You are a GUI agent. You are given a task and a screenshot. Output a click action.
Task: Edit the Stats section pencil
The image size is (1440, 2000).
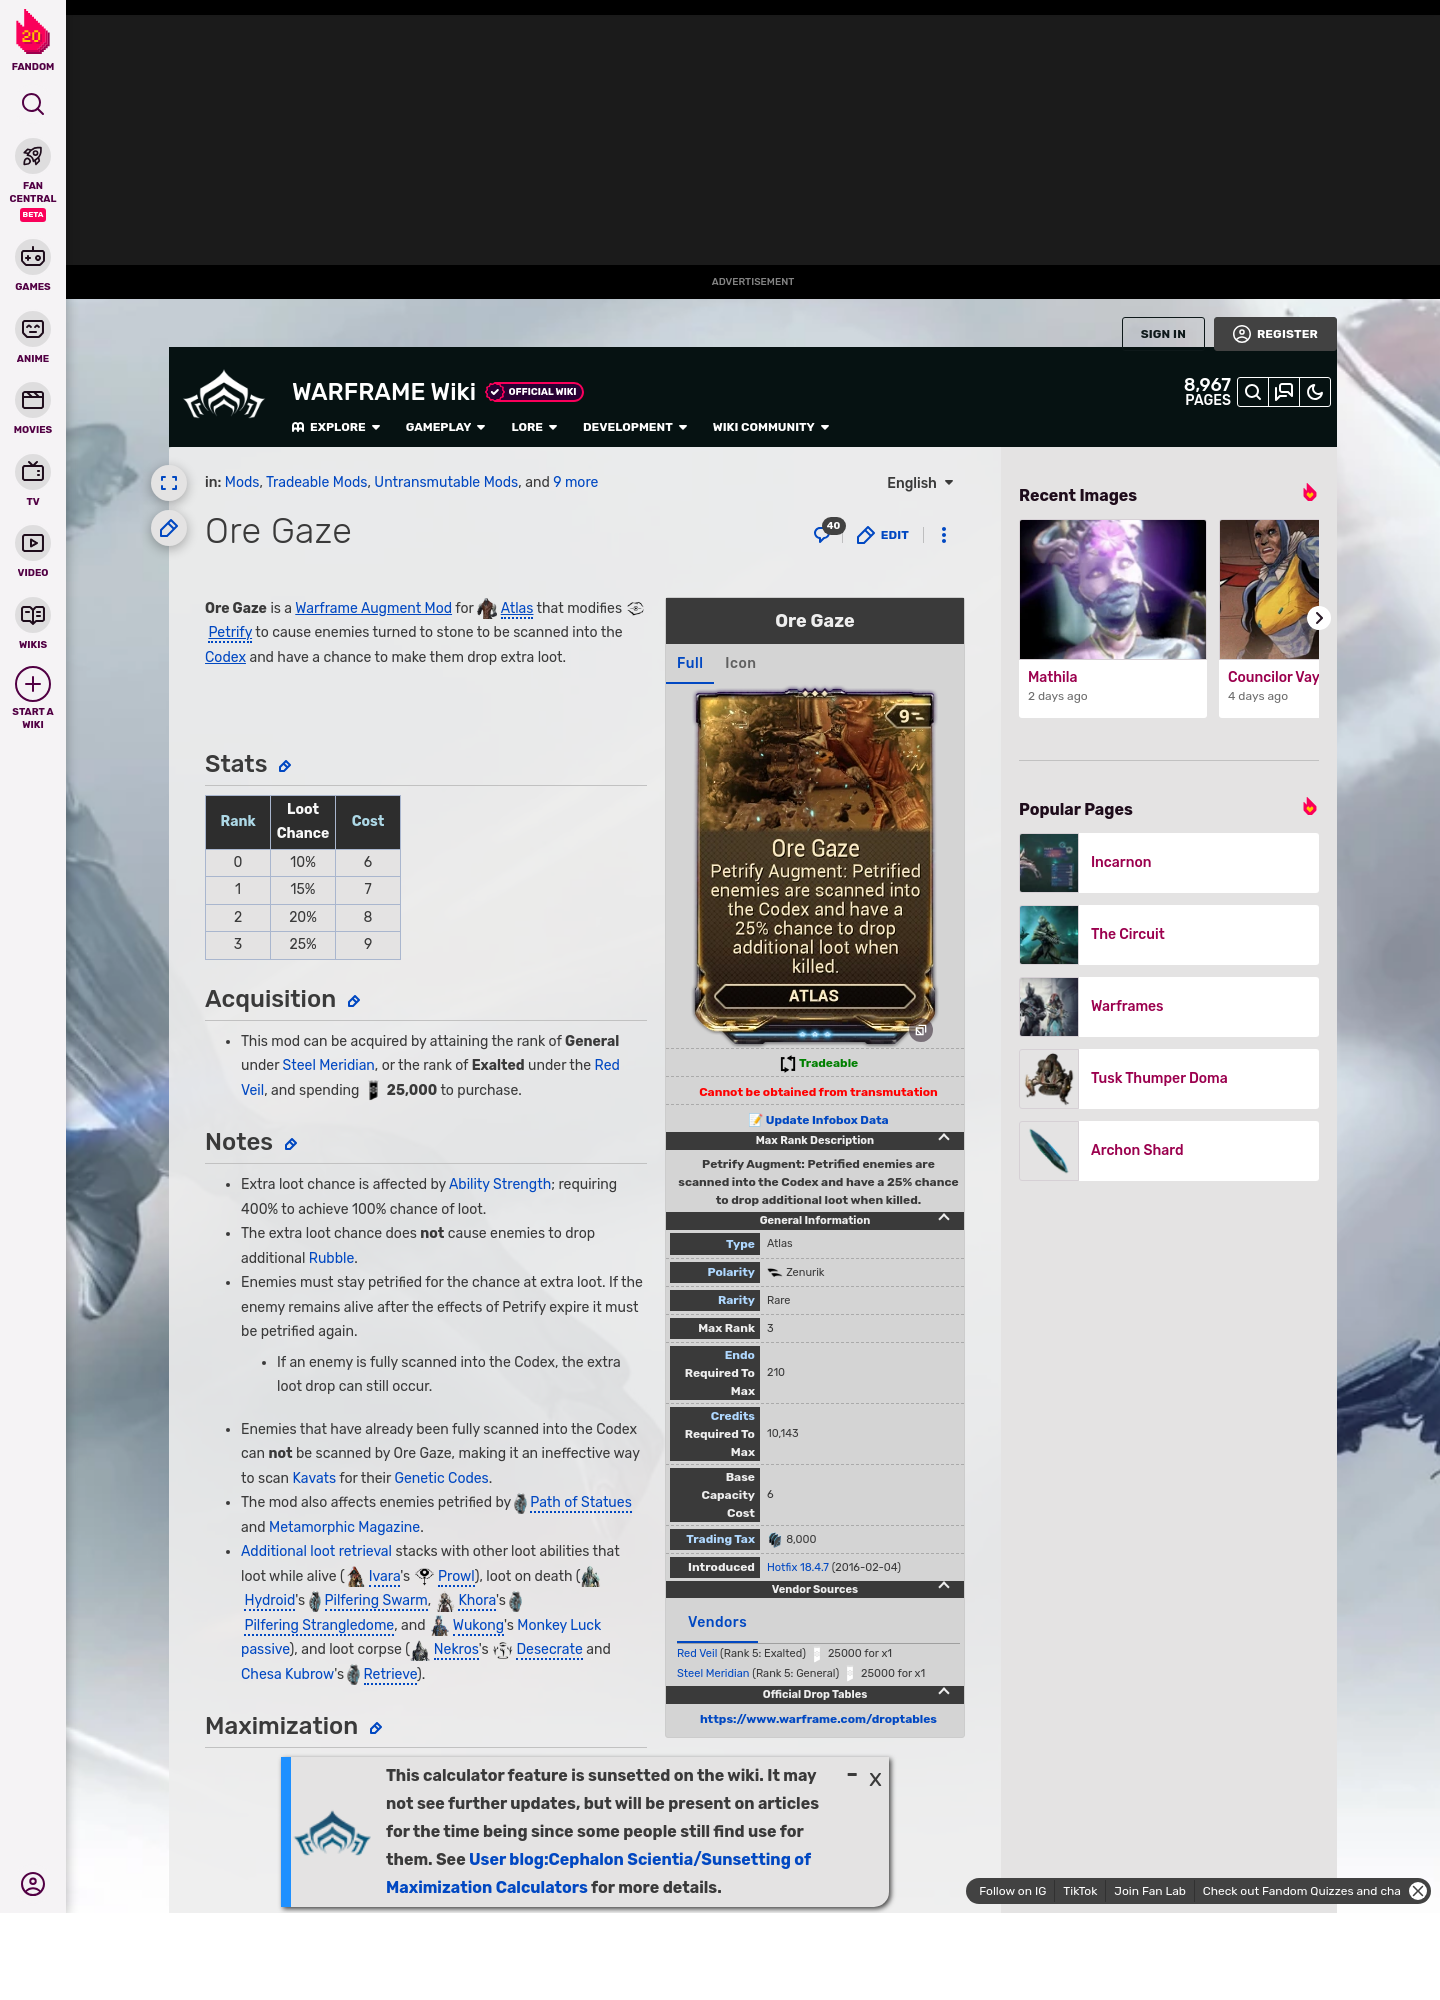[x=285, y=766]
